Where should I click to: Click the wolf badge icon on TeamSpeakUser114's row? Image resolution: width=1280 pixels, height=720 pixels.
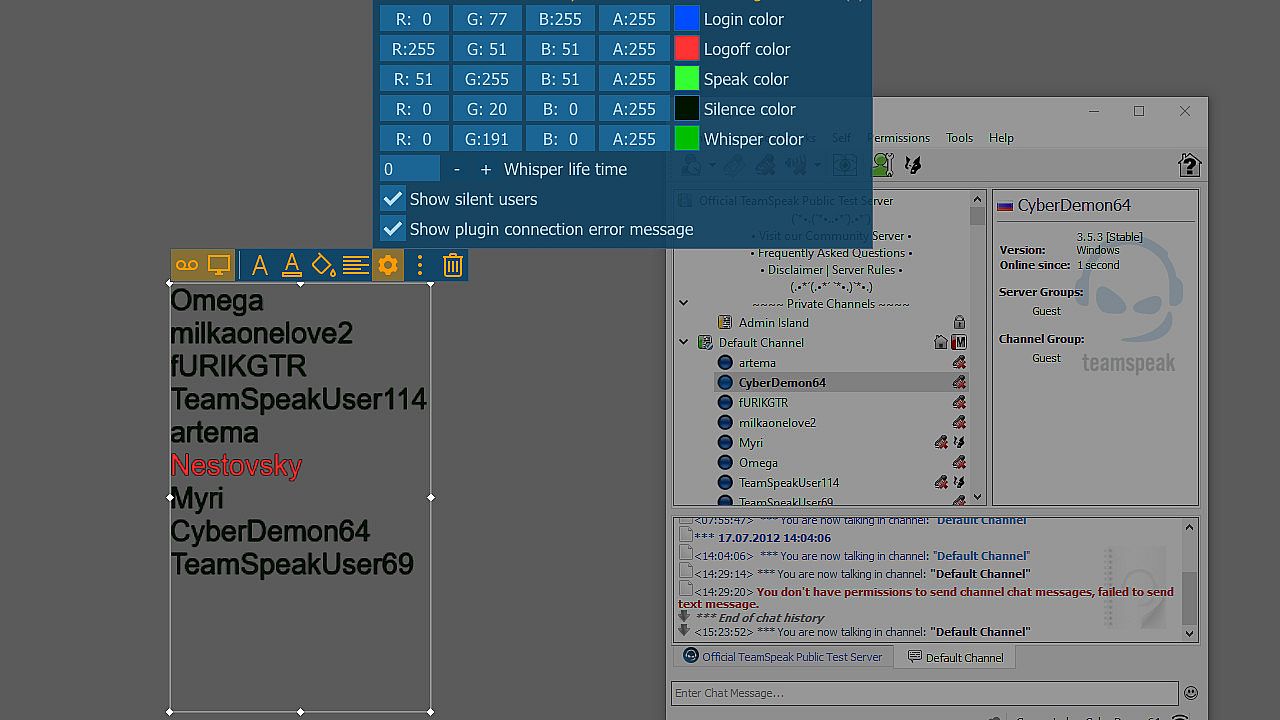pyautogui.click(x=959, y=482)
